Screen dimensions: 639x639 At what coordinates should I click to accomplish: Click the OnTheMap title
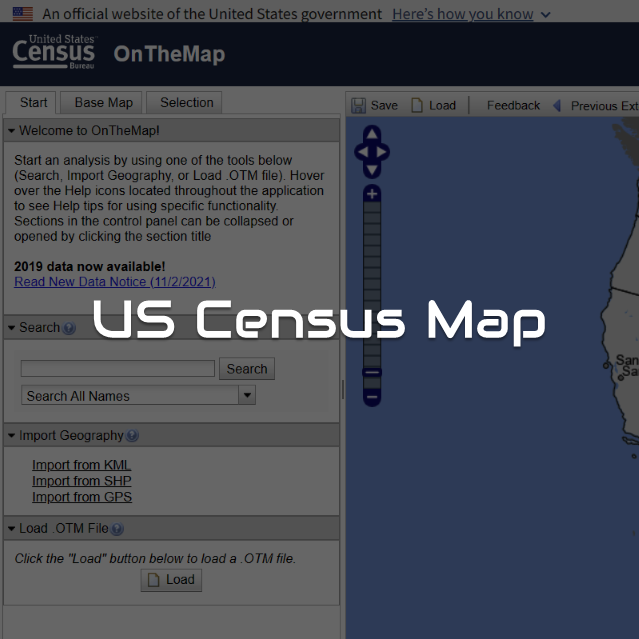click(x=169, y=54)
